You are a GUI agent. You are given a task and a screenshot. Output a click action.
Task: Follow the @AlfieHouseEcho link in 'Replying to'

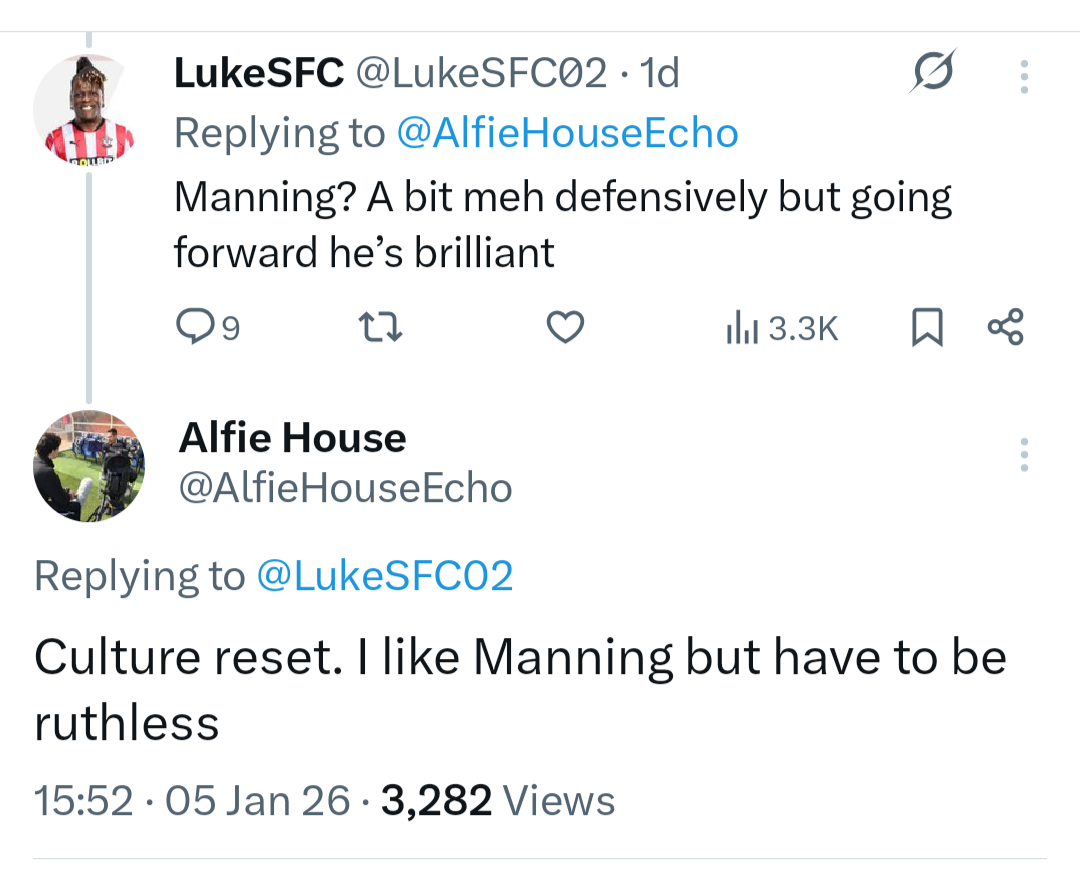tap(567, 133)
